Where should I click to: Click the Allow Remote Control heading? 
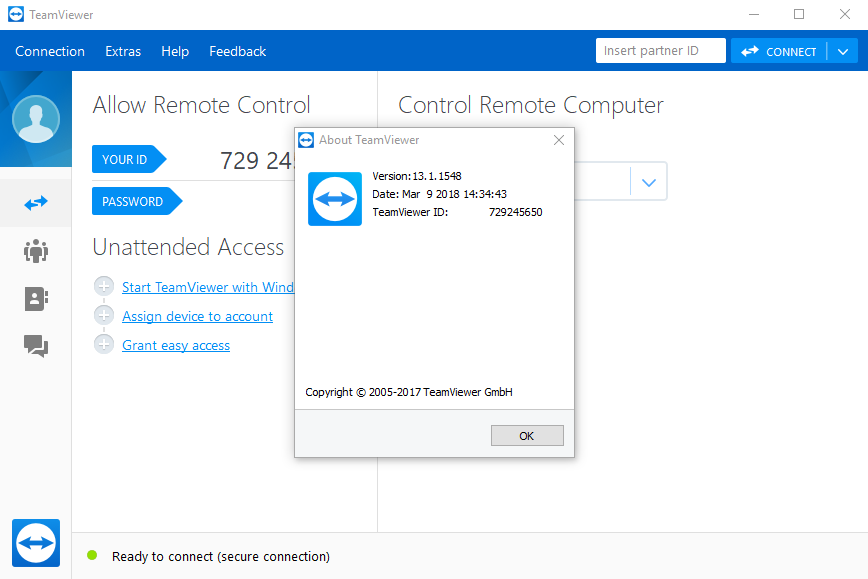(x=202, y=105)
